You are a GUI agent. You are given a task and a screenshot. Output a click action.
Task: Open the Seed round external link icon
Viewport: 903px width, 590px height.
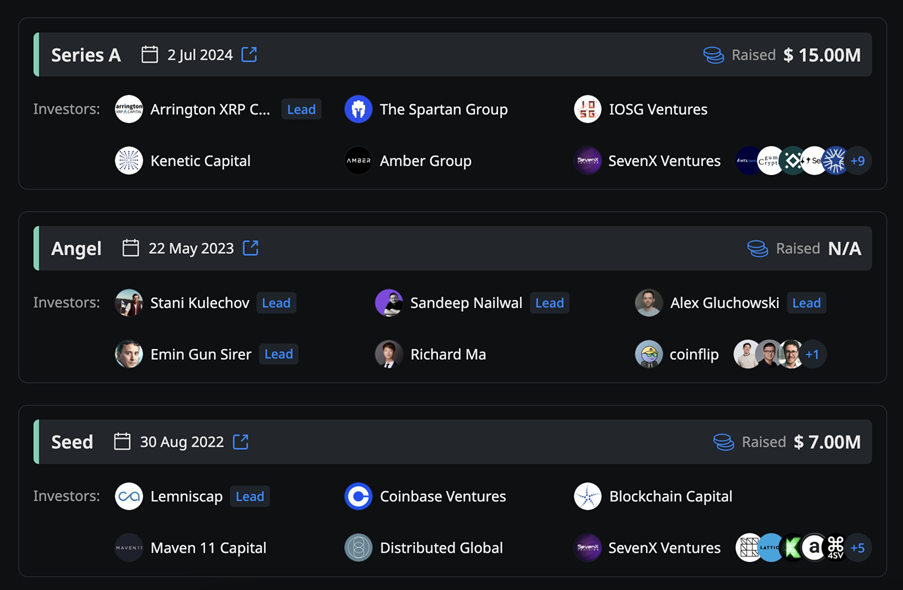click(241, 442)
